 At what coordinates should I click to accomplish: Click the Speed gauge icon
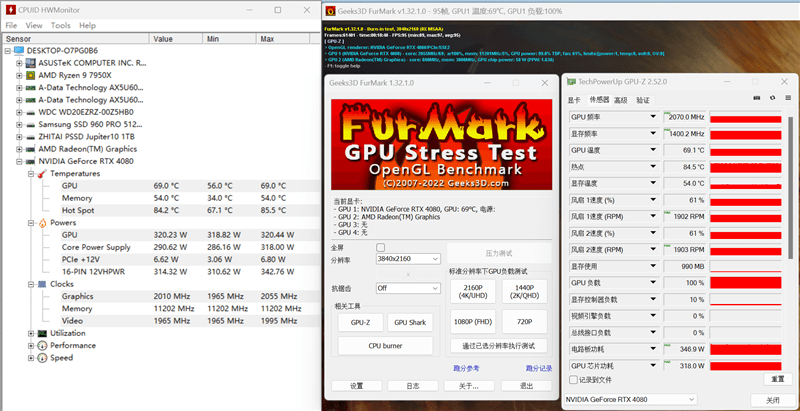click(42, 357)
